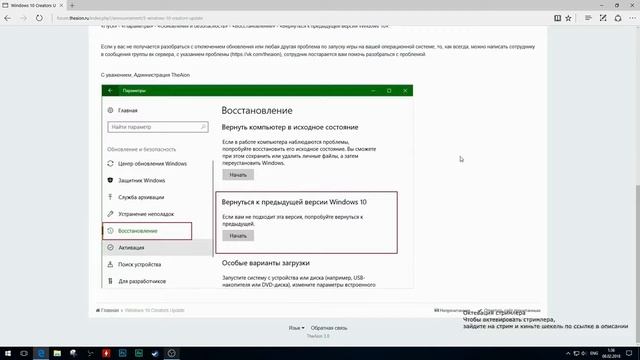The height and width of the screenshot is (360, 640).
Task: Open File Explorer from the taskbar
Action: coord(57,353)
